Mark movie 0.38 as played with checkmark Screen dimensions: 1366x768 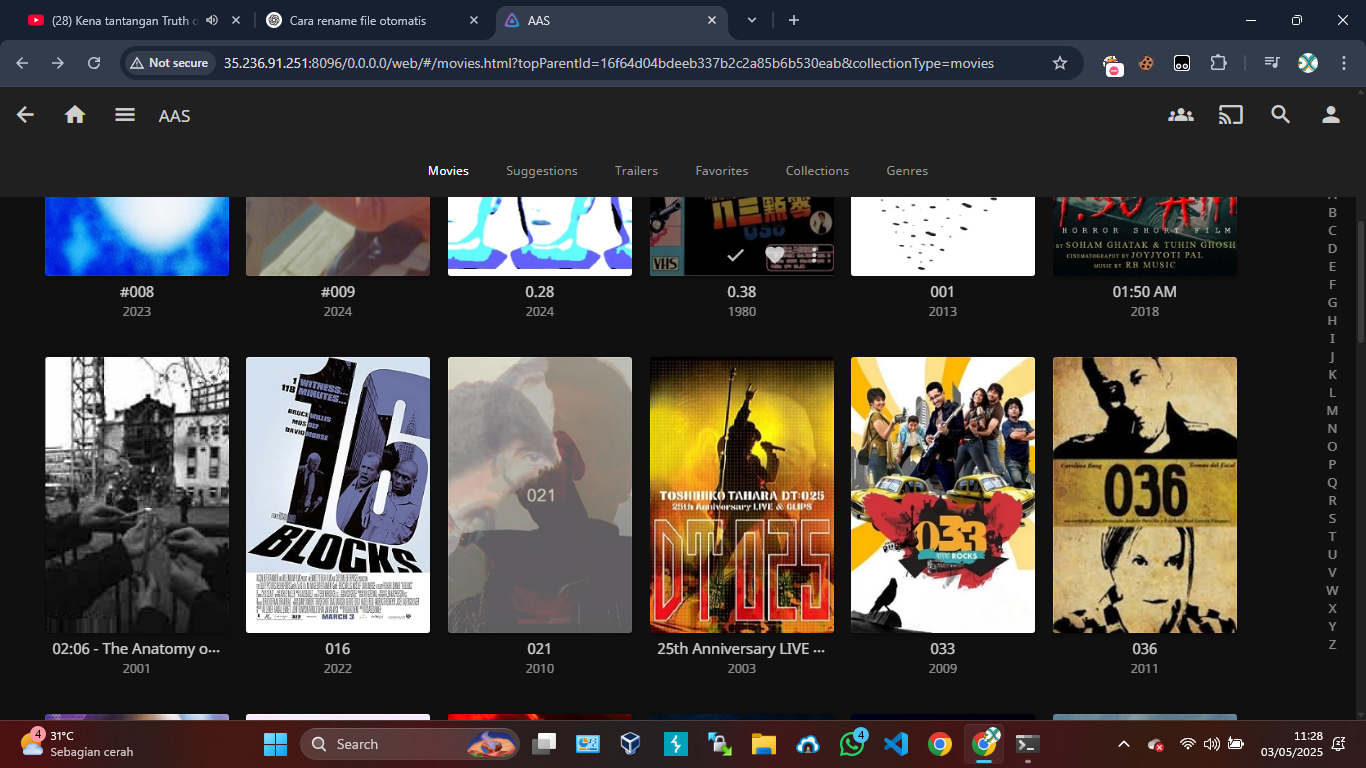pyautogui.click(x=735, y=256)
